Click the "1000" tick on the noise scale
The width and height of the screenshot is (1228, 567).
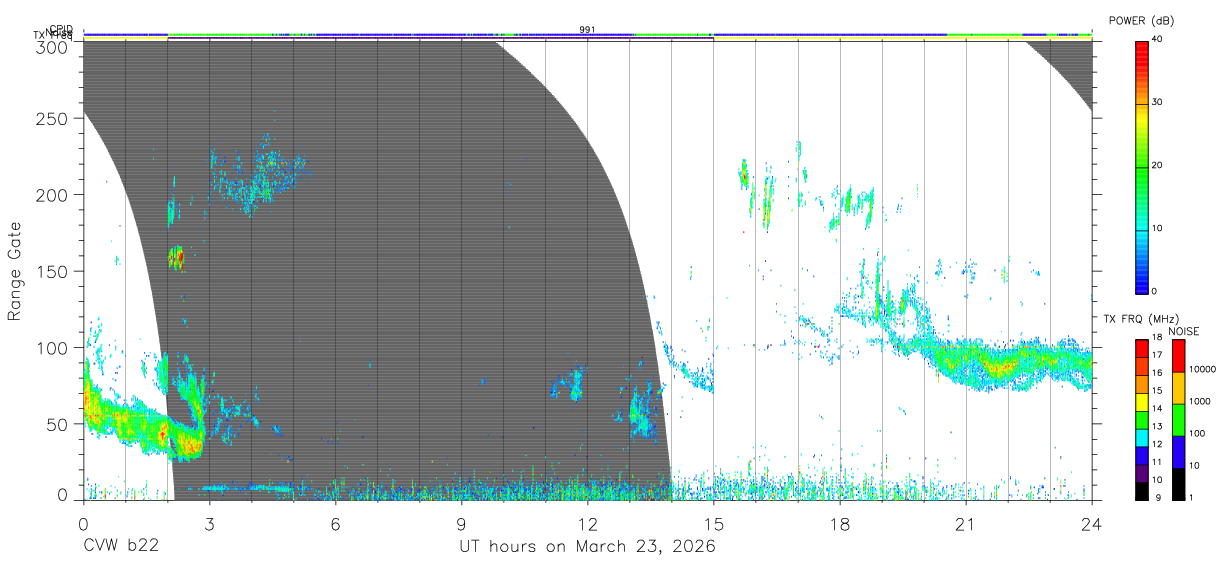[1199, 402]
